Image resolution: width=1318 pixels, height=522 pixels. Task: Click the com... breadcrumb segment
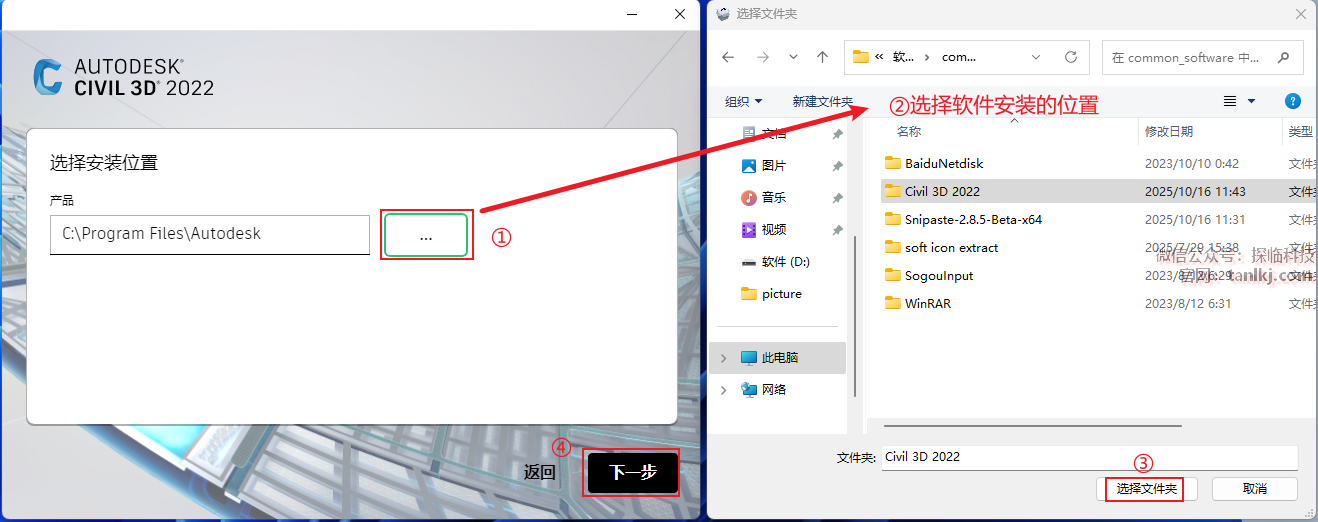coord(959,57)
